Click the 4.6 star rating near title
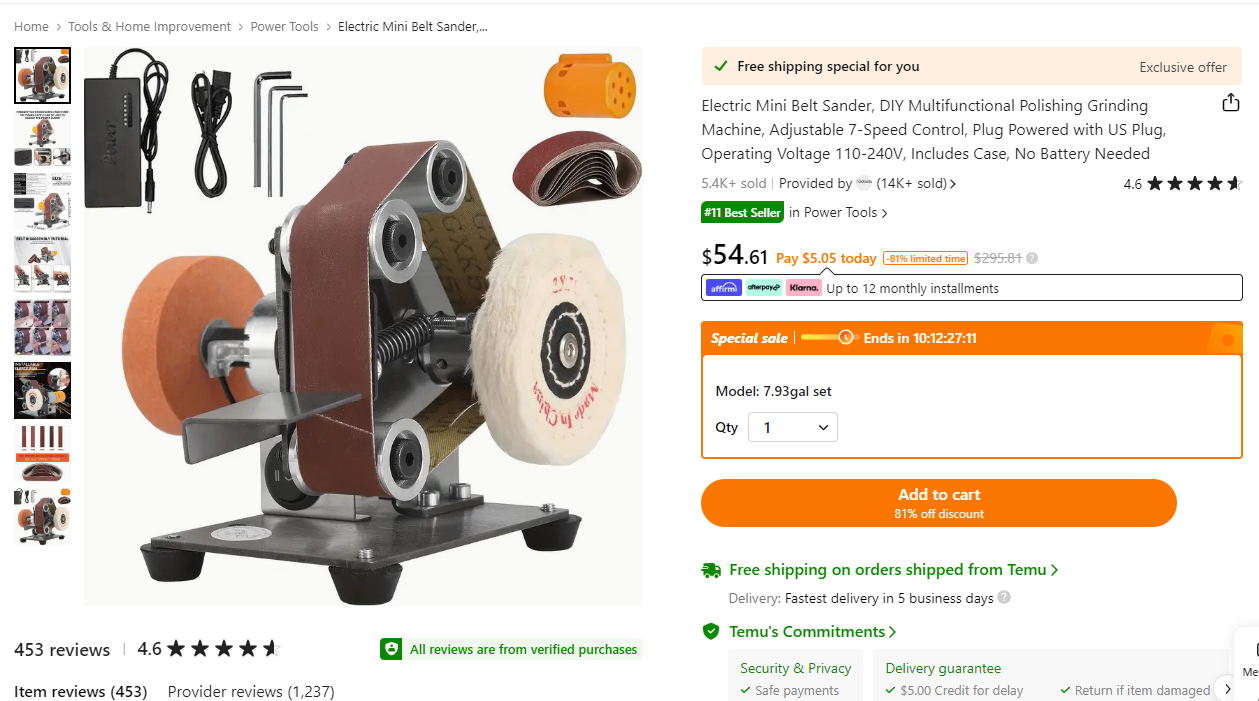This screenshot has width=1259, height=701. pos(1182,184)
